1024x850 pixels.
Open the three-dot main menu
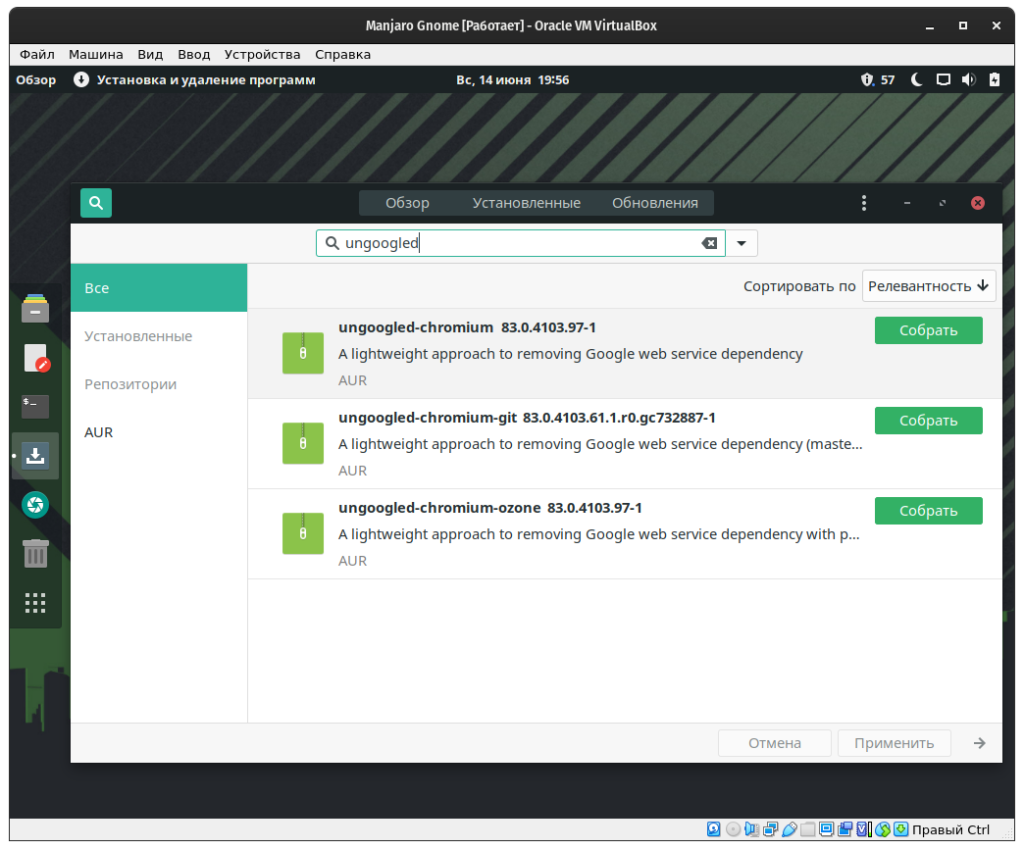(863, 203)
